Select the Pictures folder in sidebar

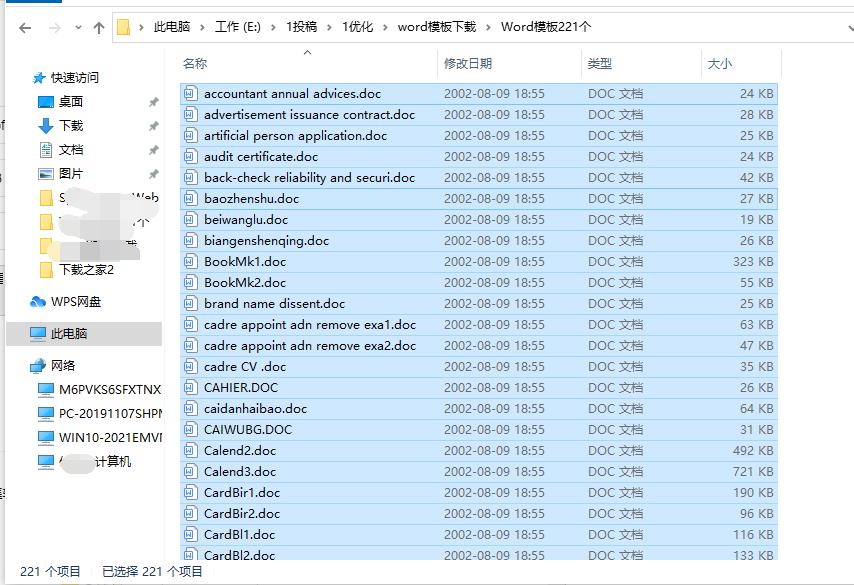pyautogui.click(x=71, y=174)
